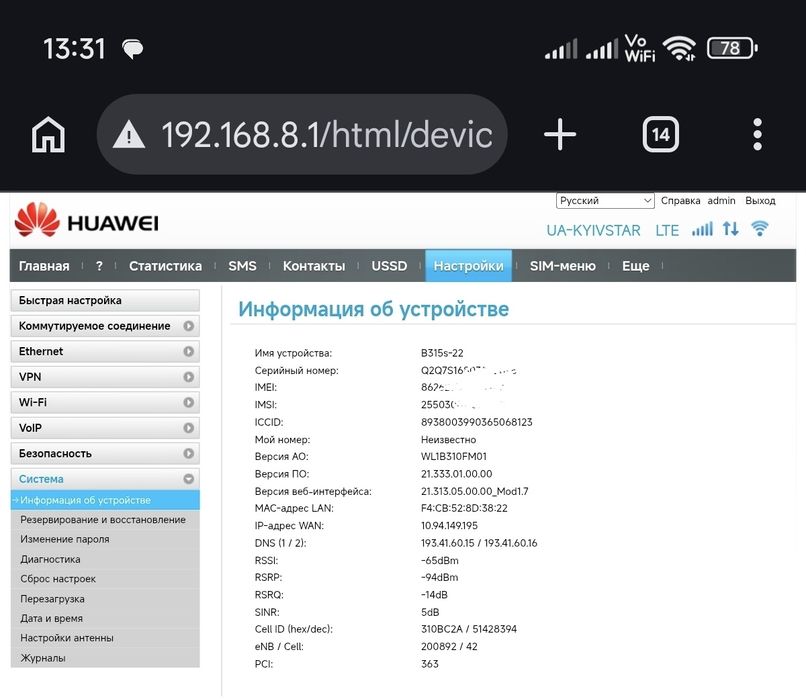Open Сброс настроек page
Viewport: 806px width, 699px height.
point(105,579)
